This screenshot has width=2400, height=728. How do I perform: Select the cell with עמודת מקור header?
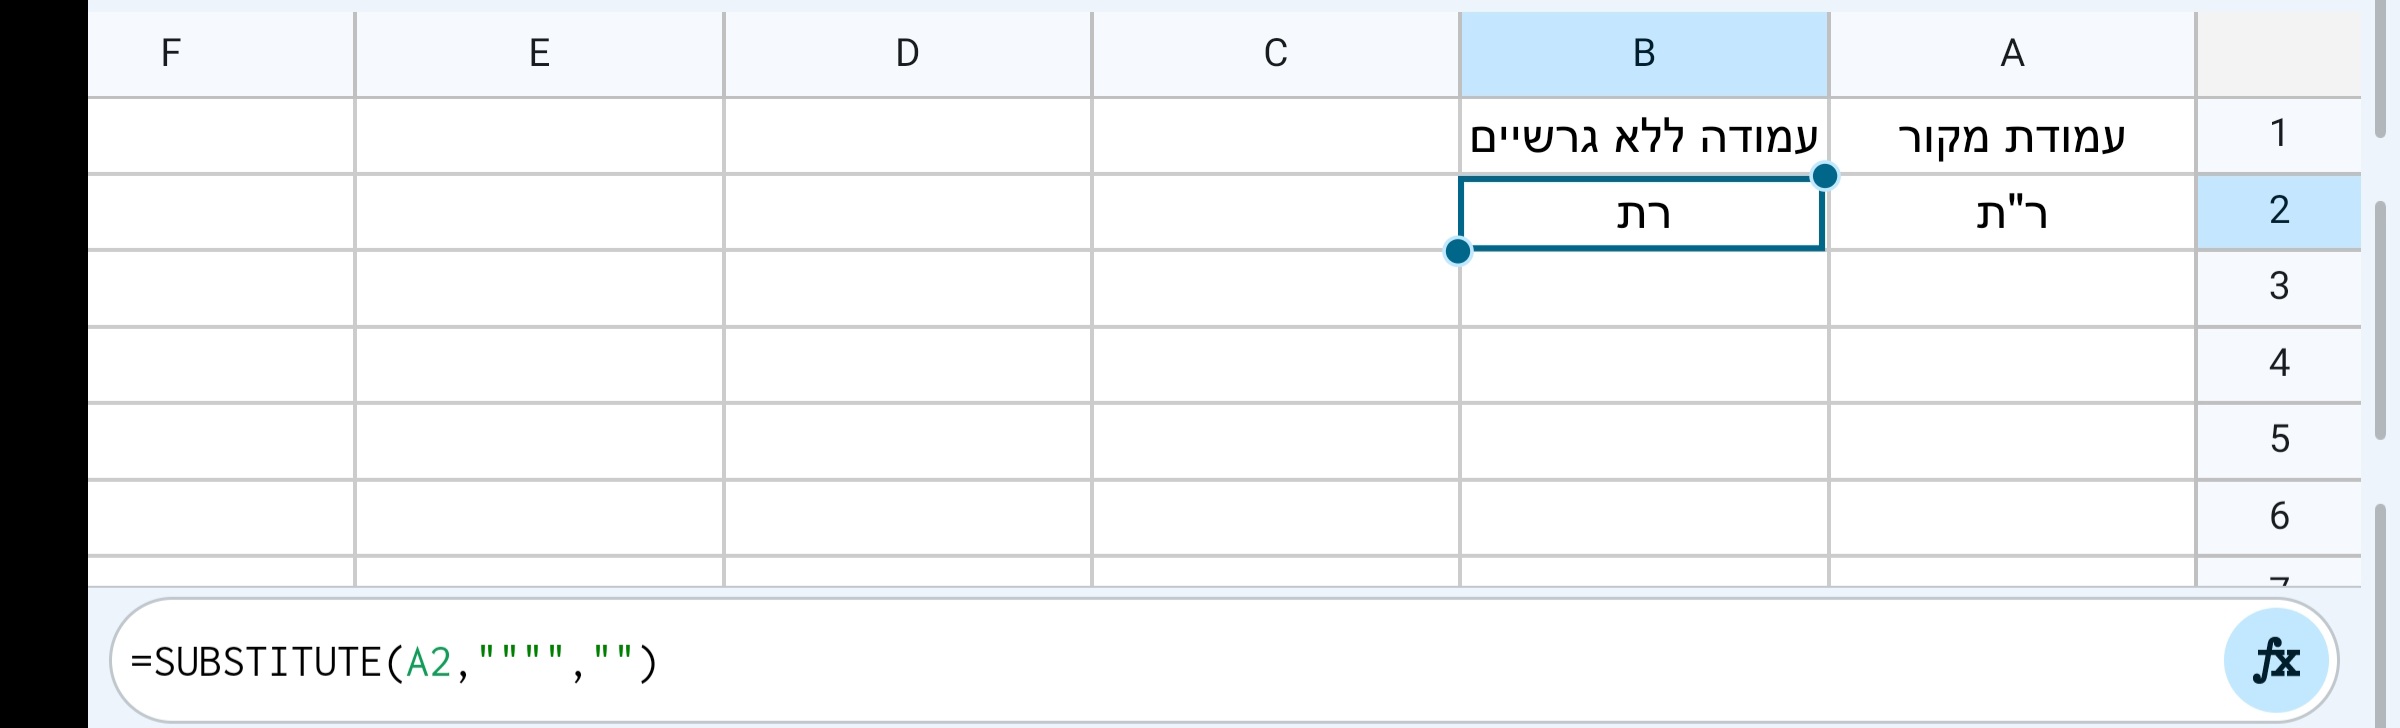[x=2012, y=136]
